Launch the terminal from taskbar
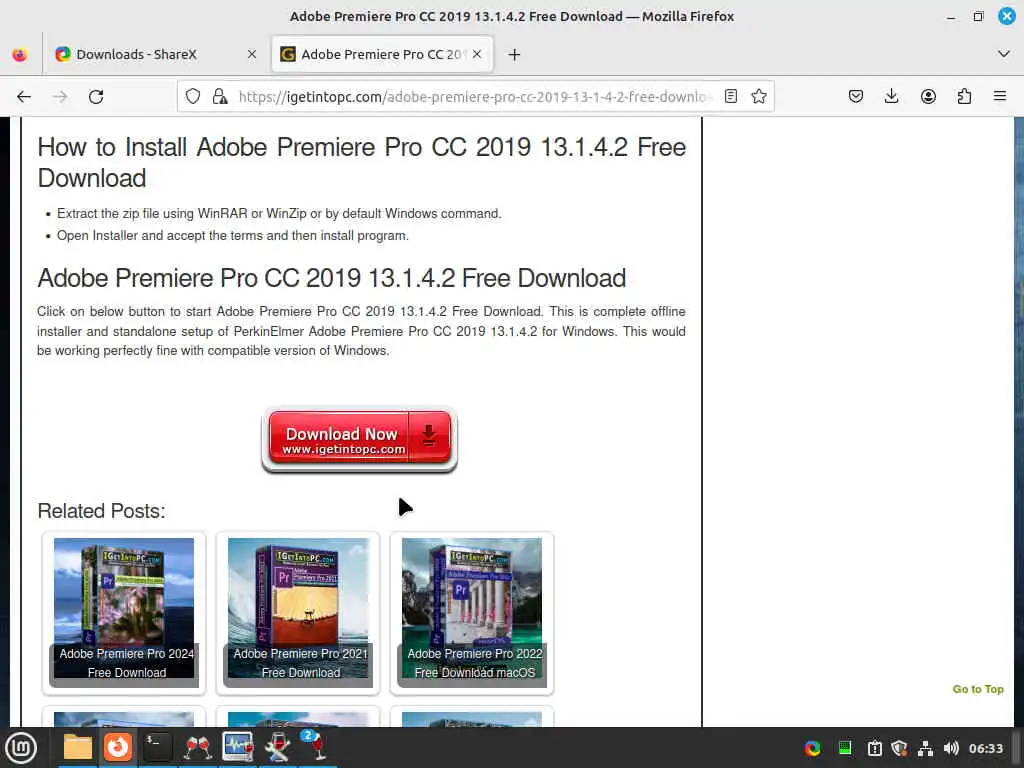Screen dimensions: 1024x768 pos(158,747)
